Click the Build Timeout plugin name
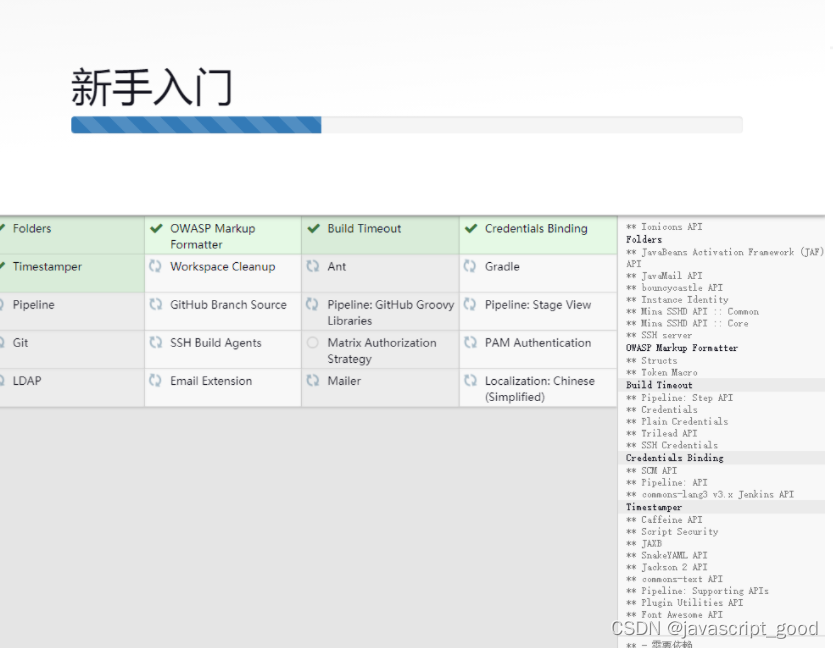 [364, 228]
